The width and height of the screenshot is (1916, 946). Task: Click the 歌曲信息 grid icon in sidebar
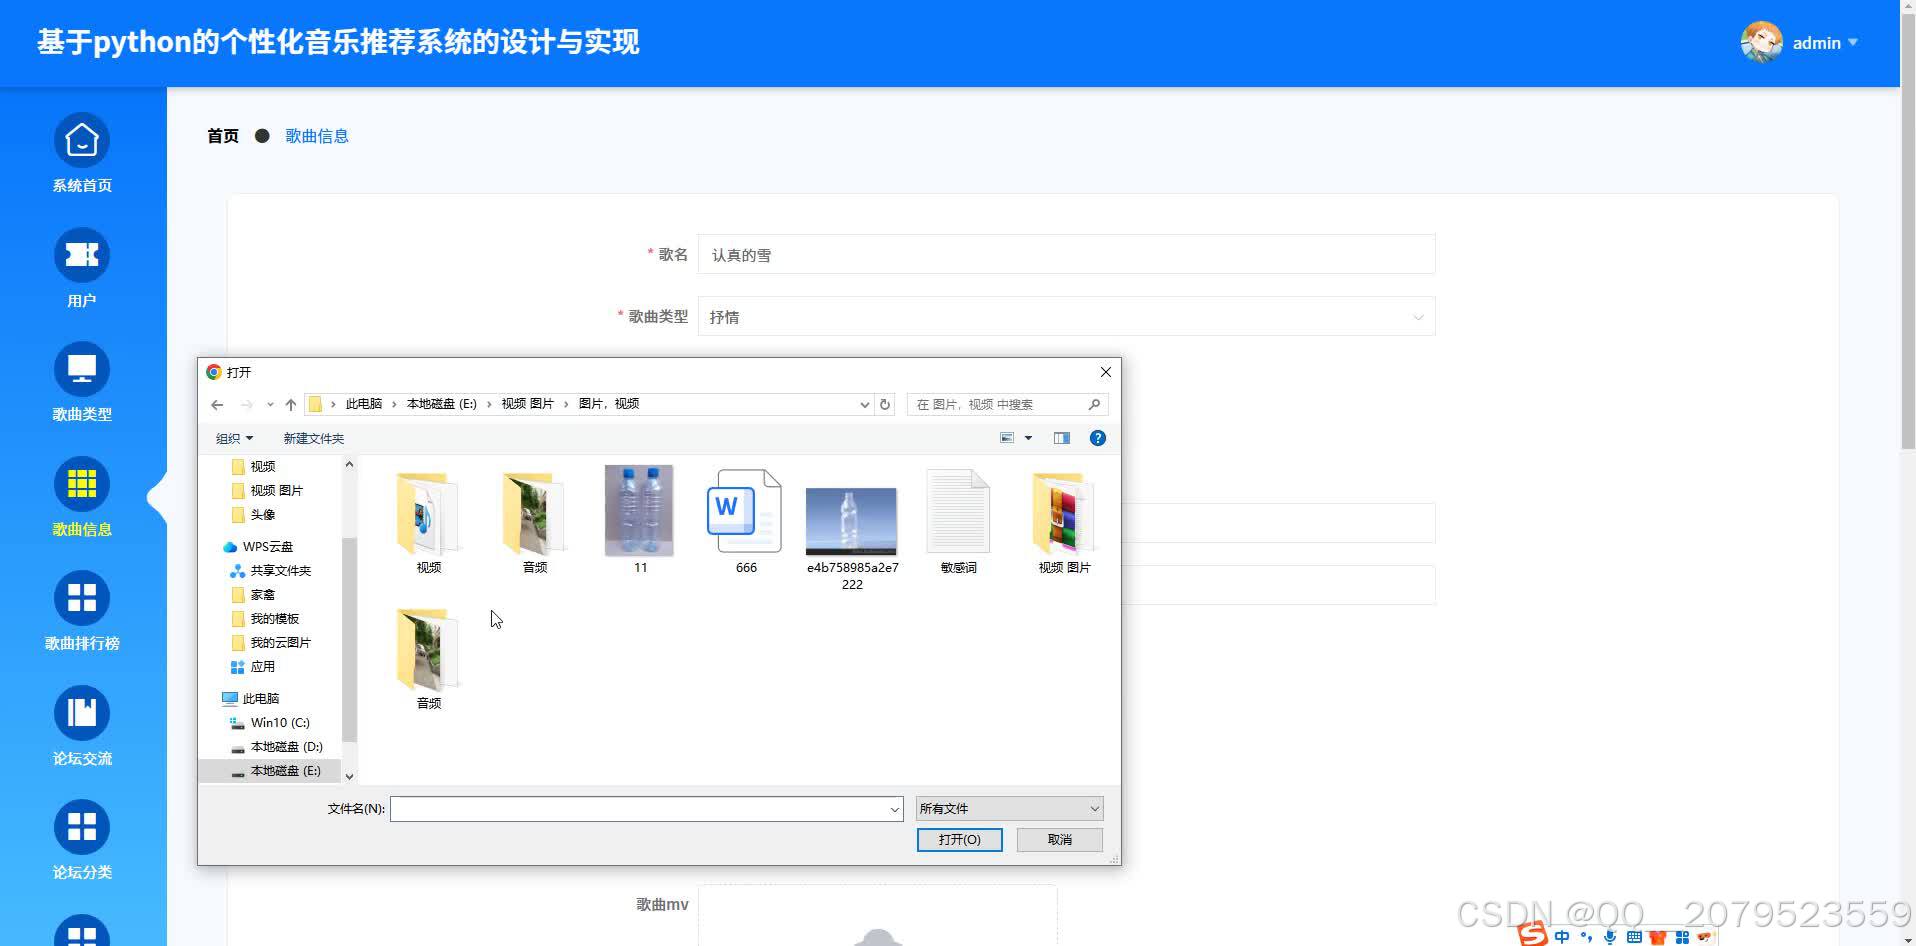81,484
